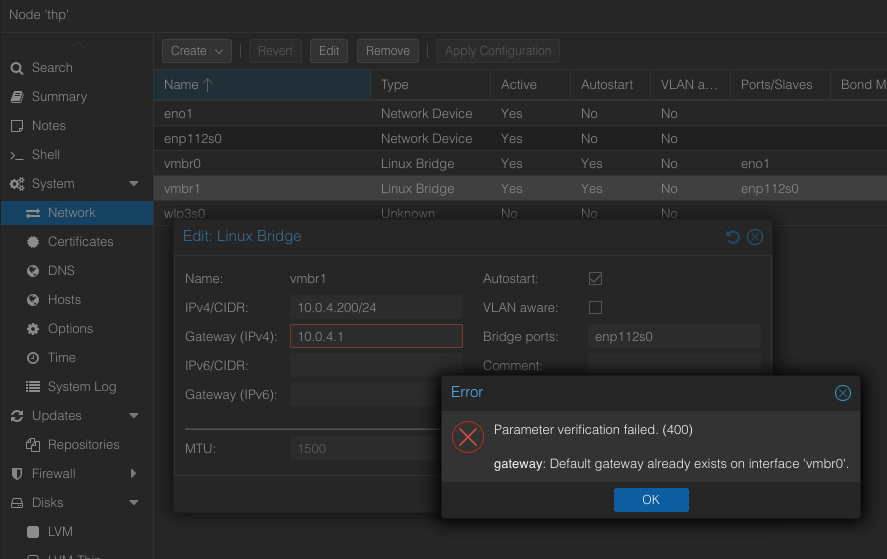Open the Shell terminal icon
This screenshot has width=887, height=559.
click(x=16, y=155)
